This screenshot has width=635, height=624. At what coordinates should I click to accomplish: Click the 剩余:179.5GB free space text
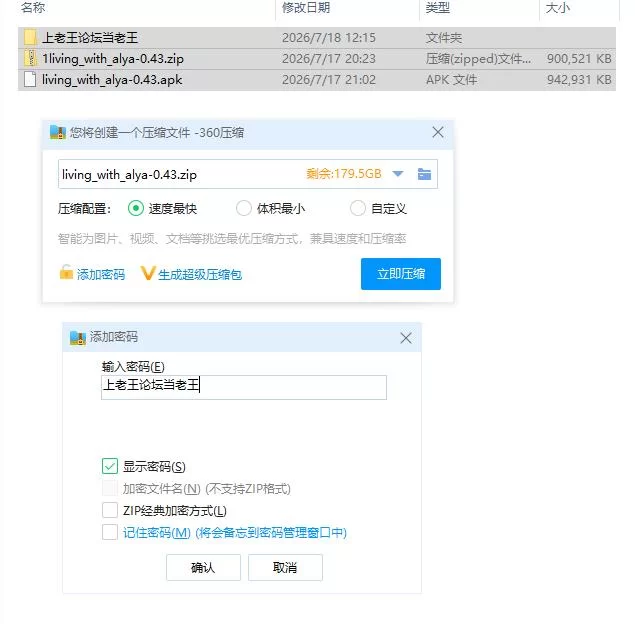(344, 174)
